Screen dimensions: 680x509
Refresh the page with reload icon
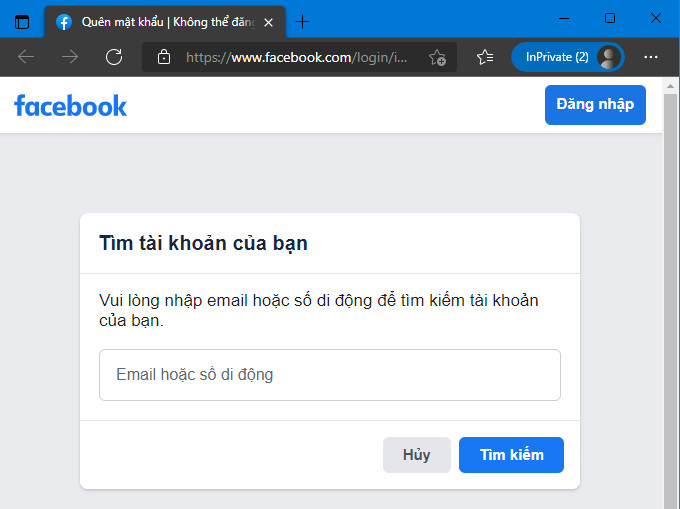pos(114,57)
